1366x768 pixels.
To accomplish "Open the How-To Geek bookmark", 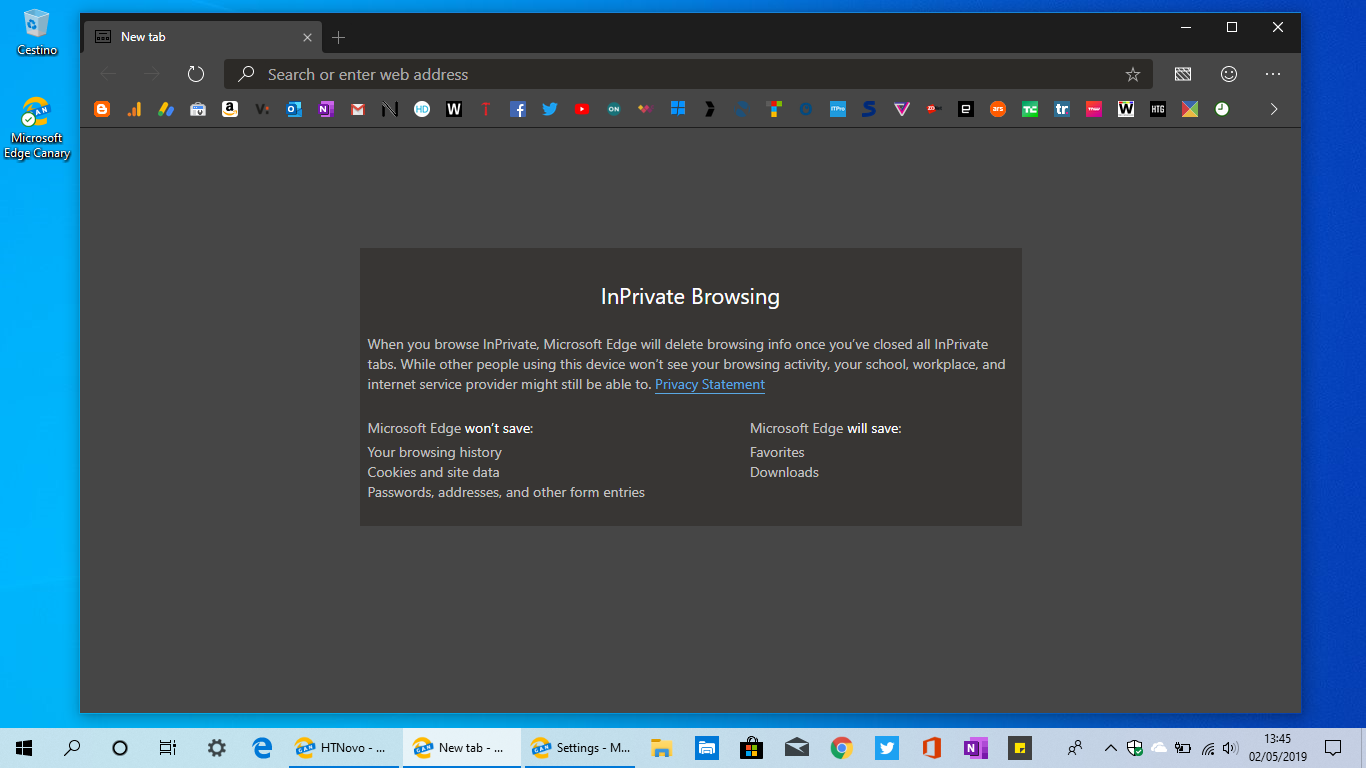I will click(x=1157, y=109).
